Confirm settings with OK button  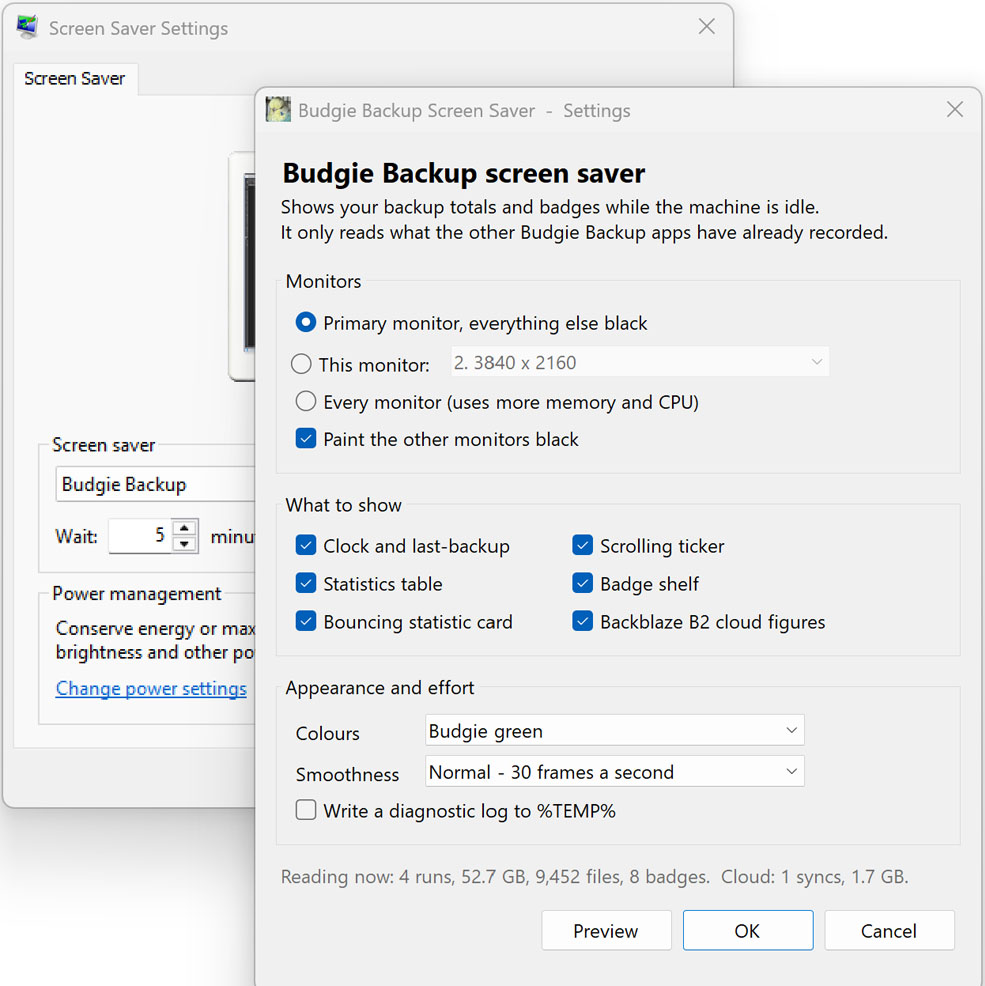coord(748,930)
